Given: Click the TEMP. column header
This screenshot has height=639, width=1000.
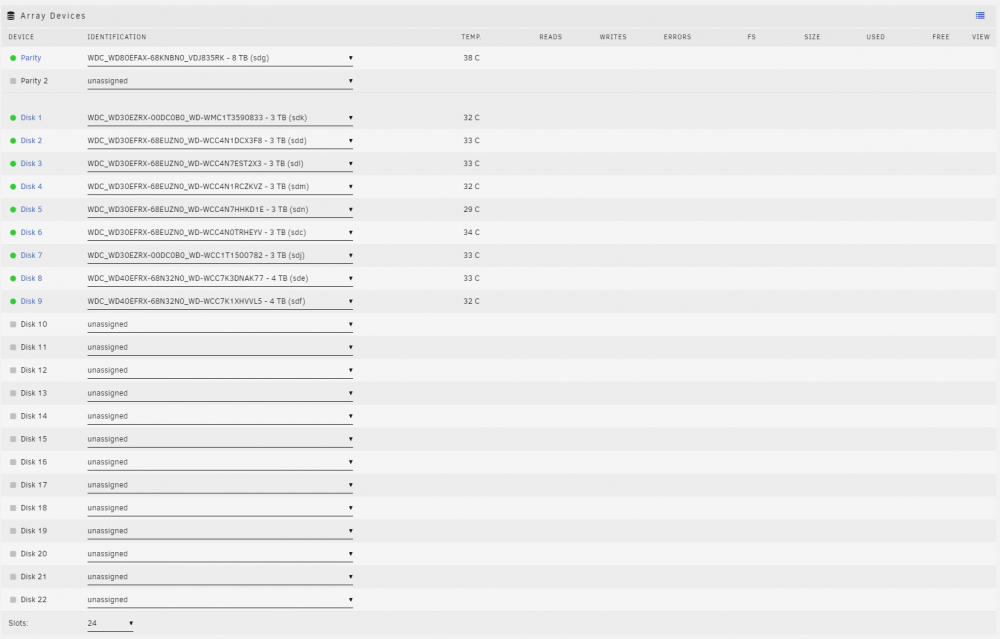Looking at the screenshot, I should 471,37.
